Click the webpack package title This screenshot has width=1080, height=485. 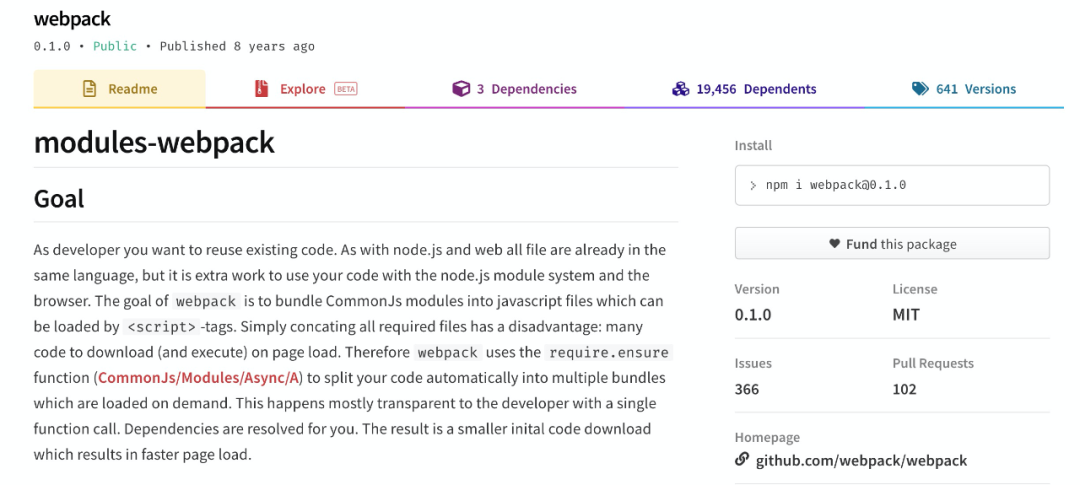point(72,19)
